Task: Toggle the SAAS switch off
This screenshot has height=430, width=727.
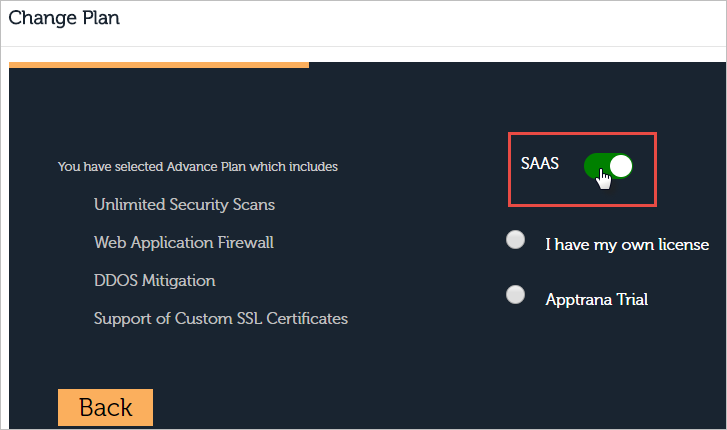Action: pos(608,166)
